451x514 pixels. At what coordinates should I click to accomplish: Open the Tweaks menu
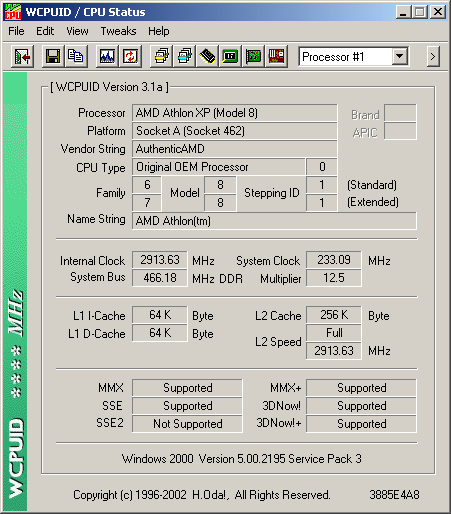coord(118,31)
